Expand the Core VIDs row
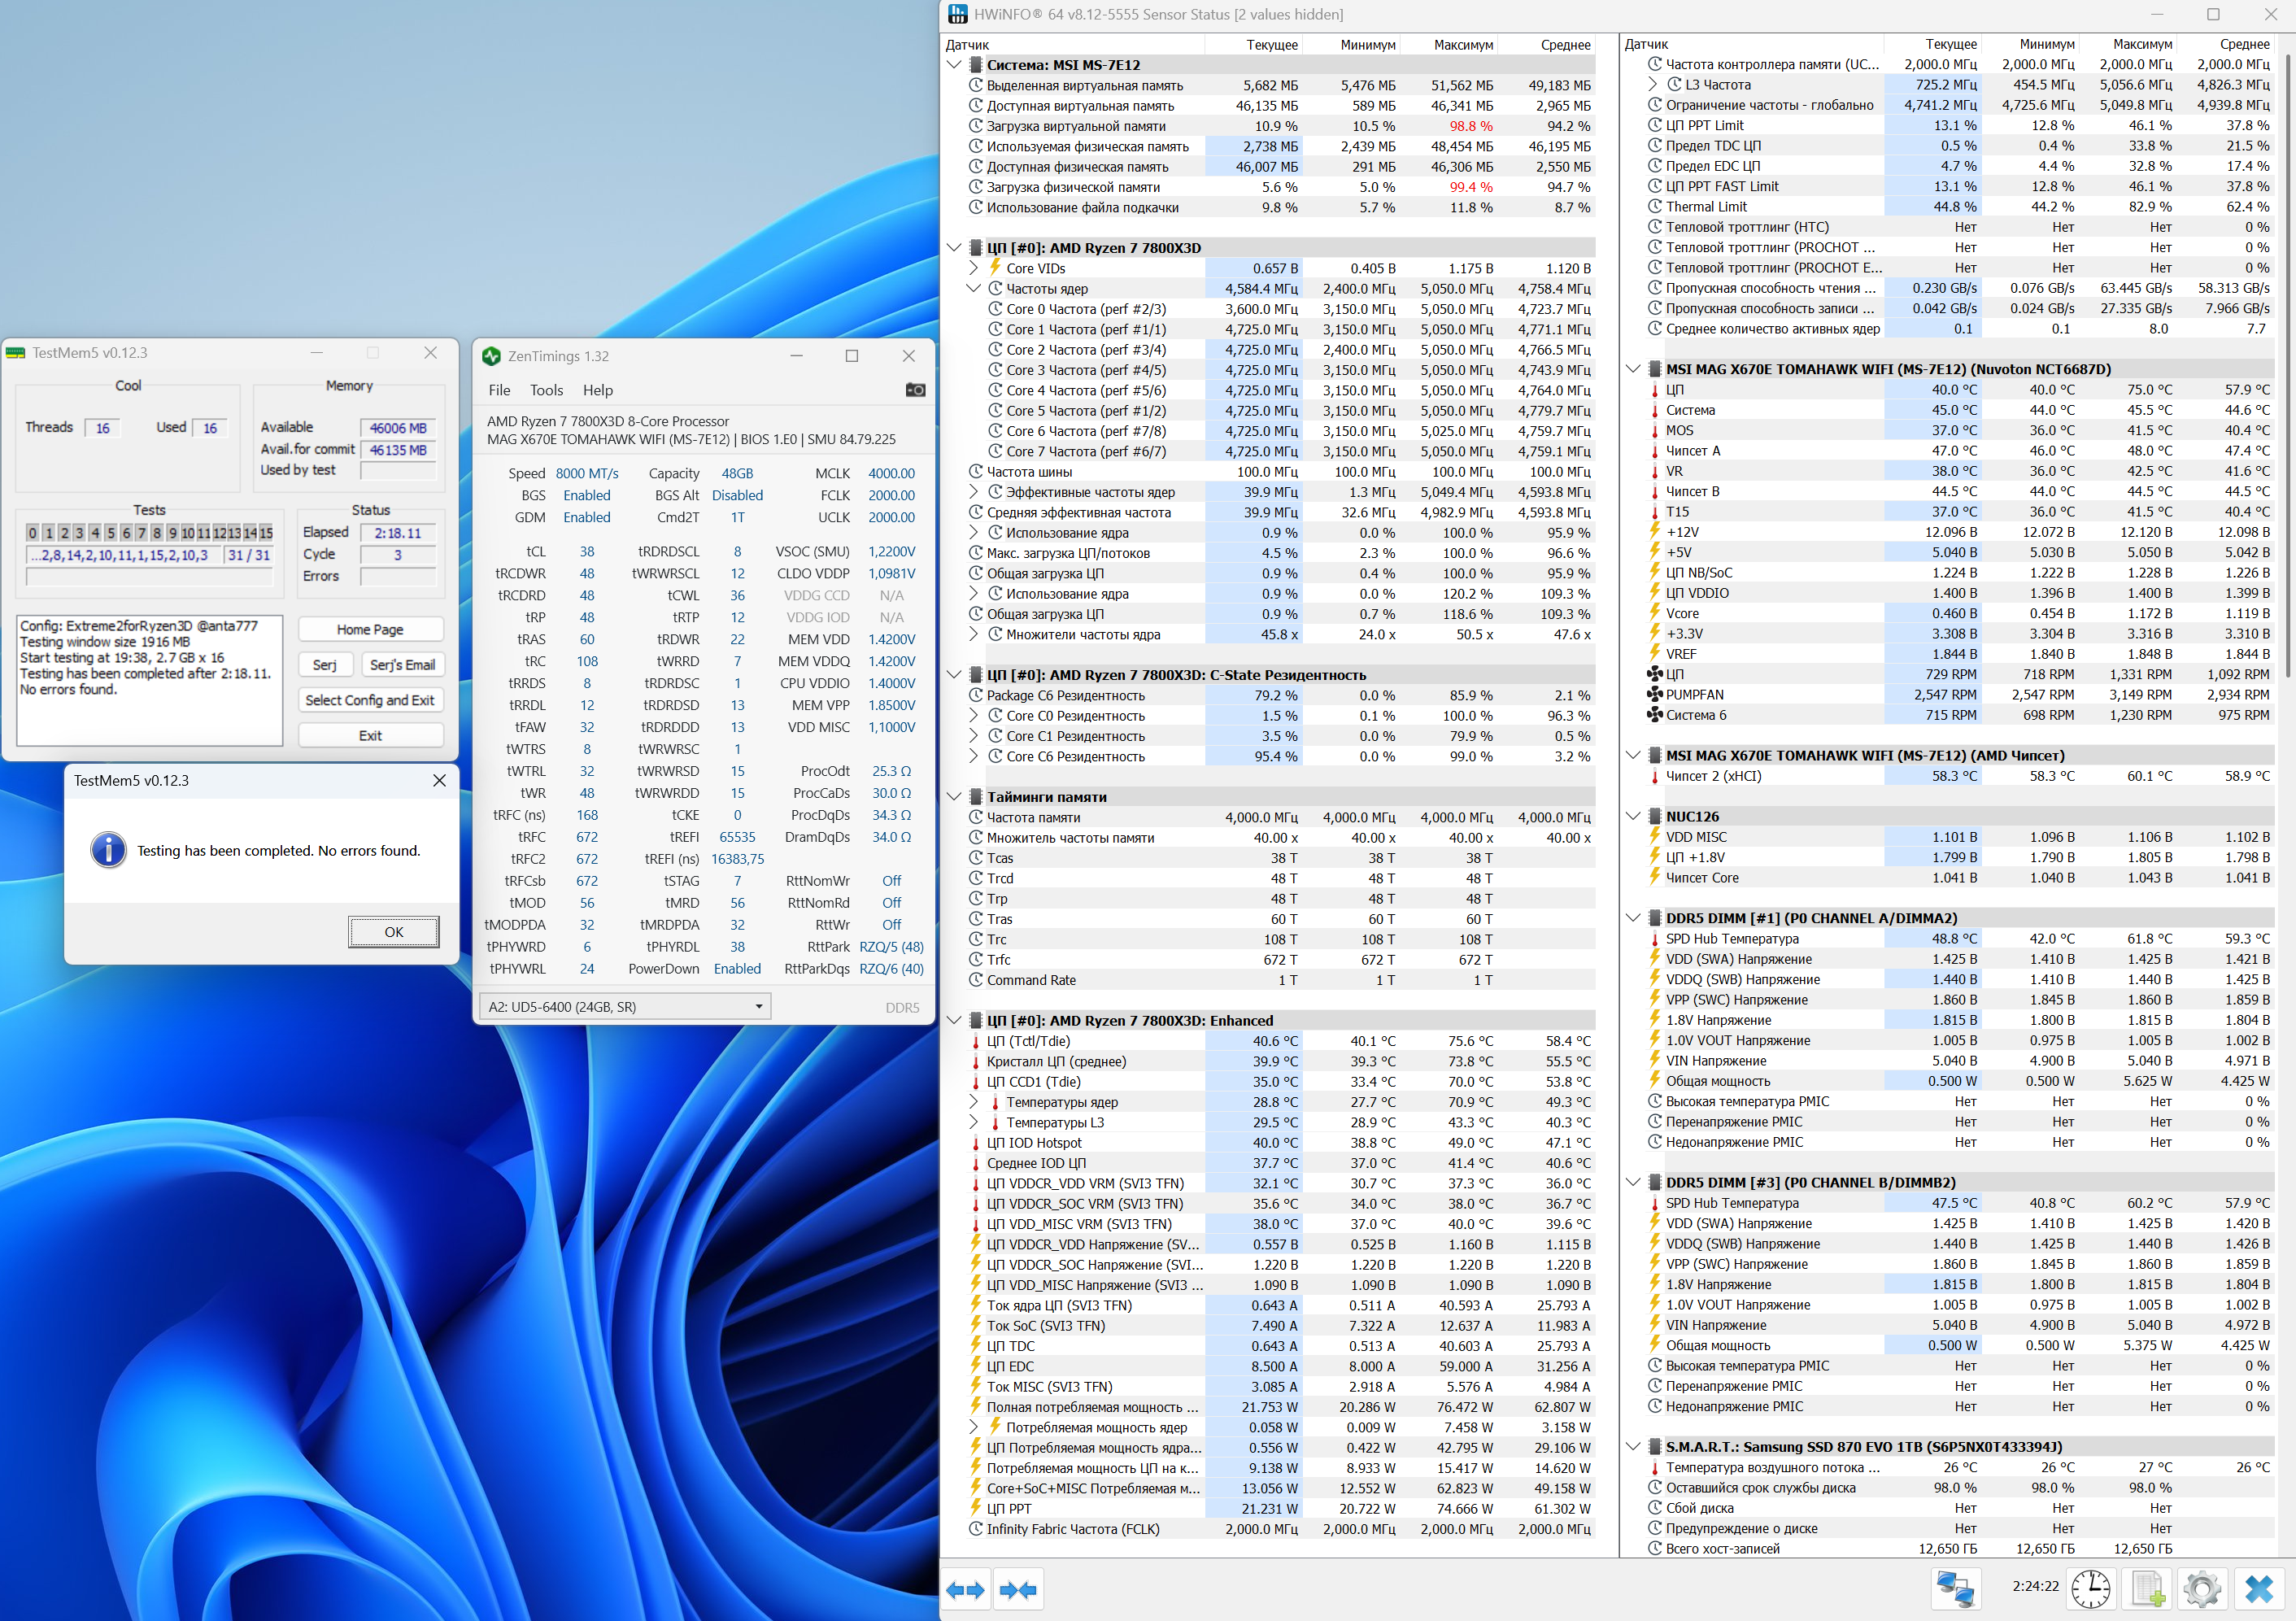The width and height of the screenshot is (2296, 1621). pos(973,268)
